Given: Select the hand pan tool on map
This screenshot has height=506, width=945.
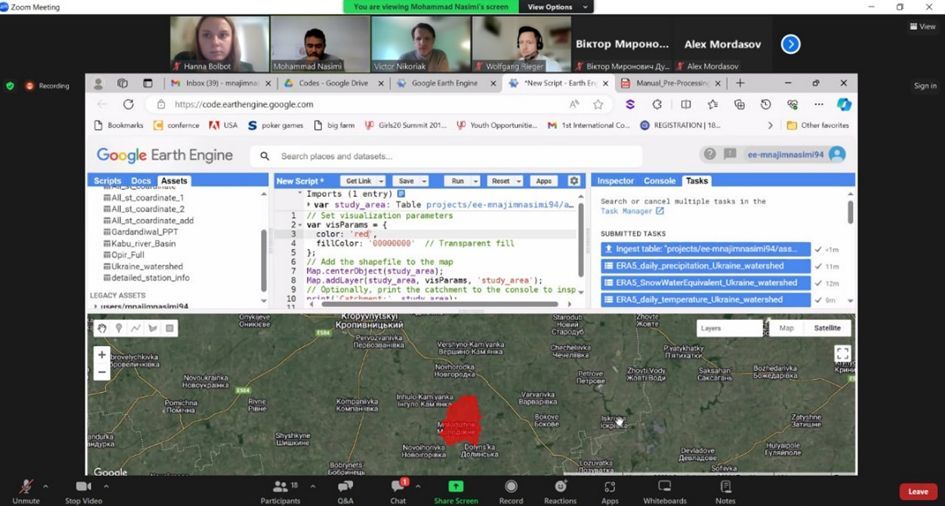Looking at the screenshot, I should tap(101, 328).
